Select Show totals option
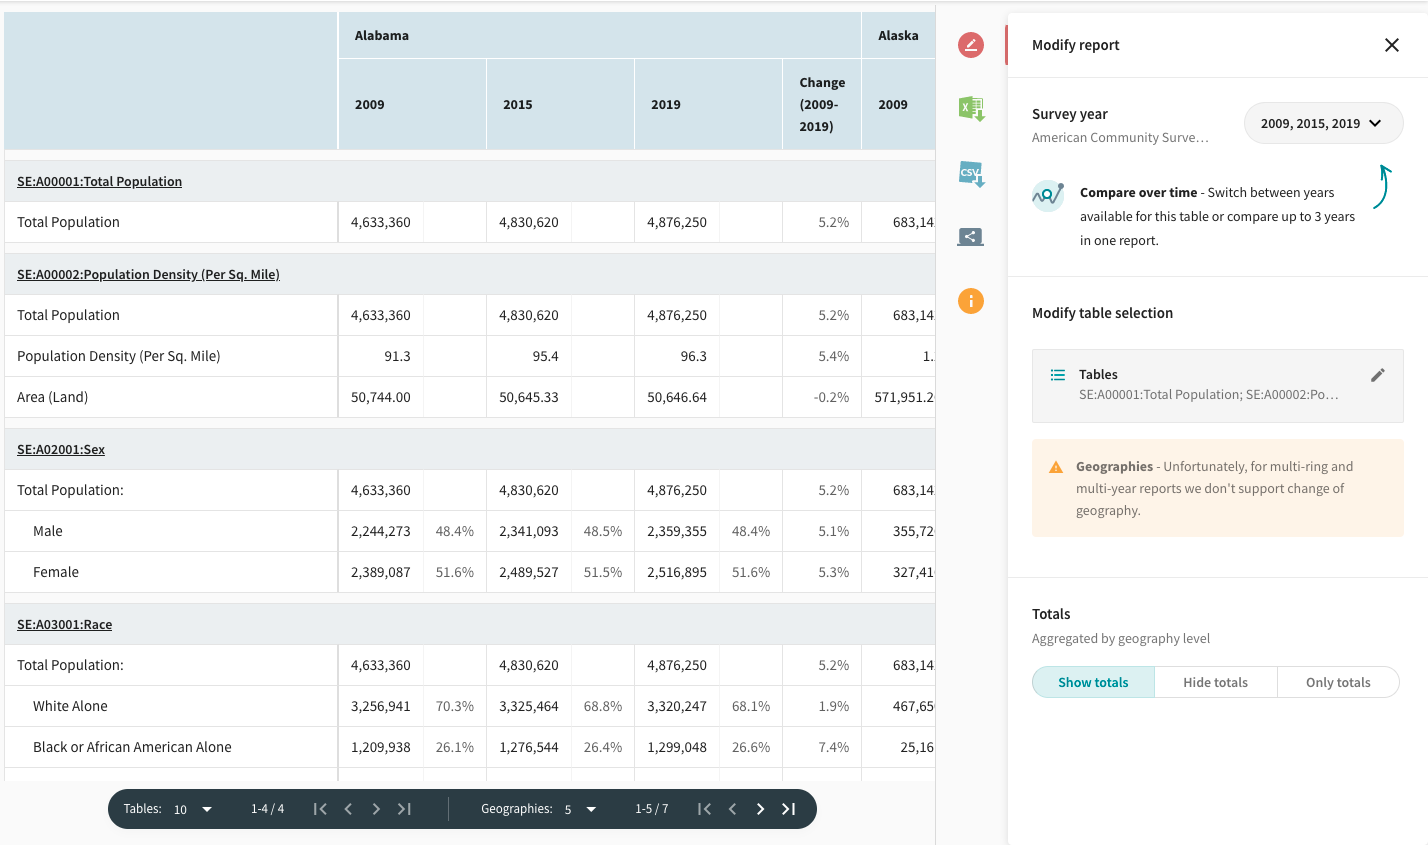Viewport: 1428px width, 845px height. 1093,682
